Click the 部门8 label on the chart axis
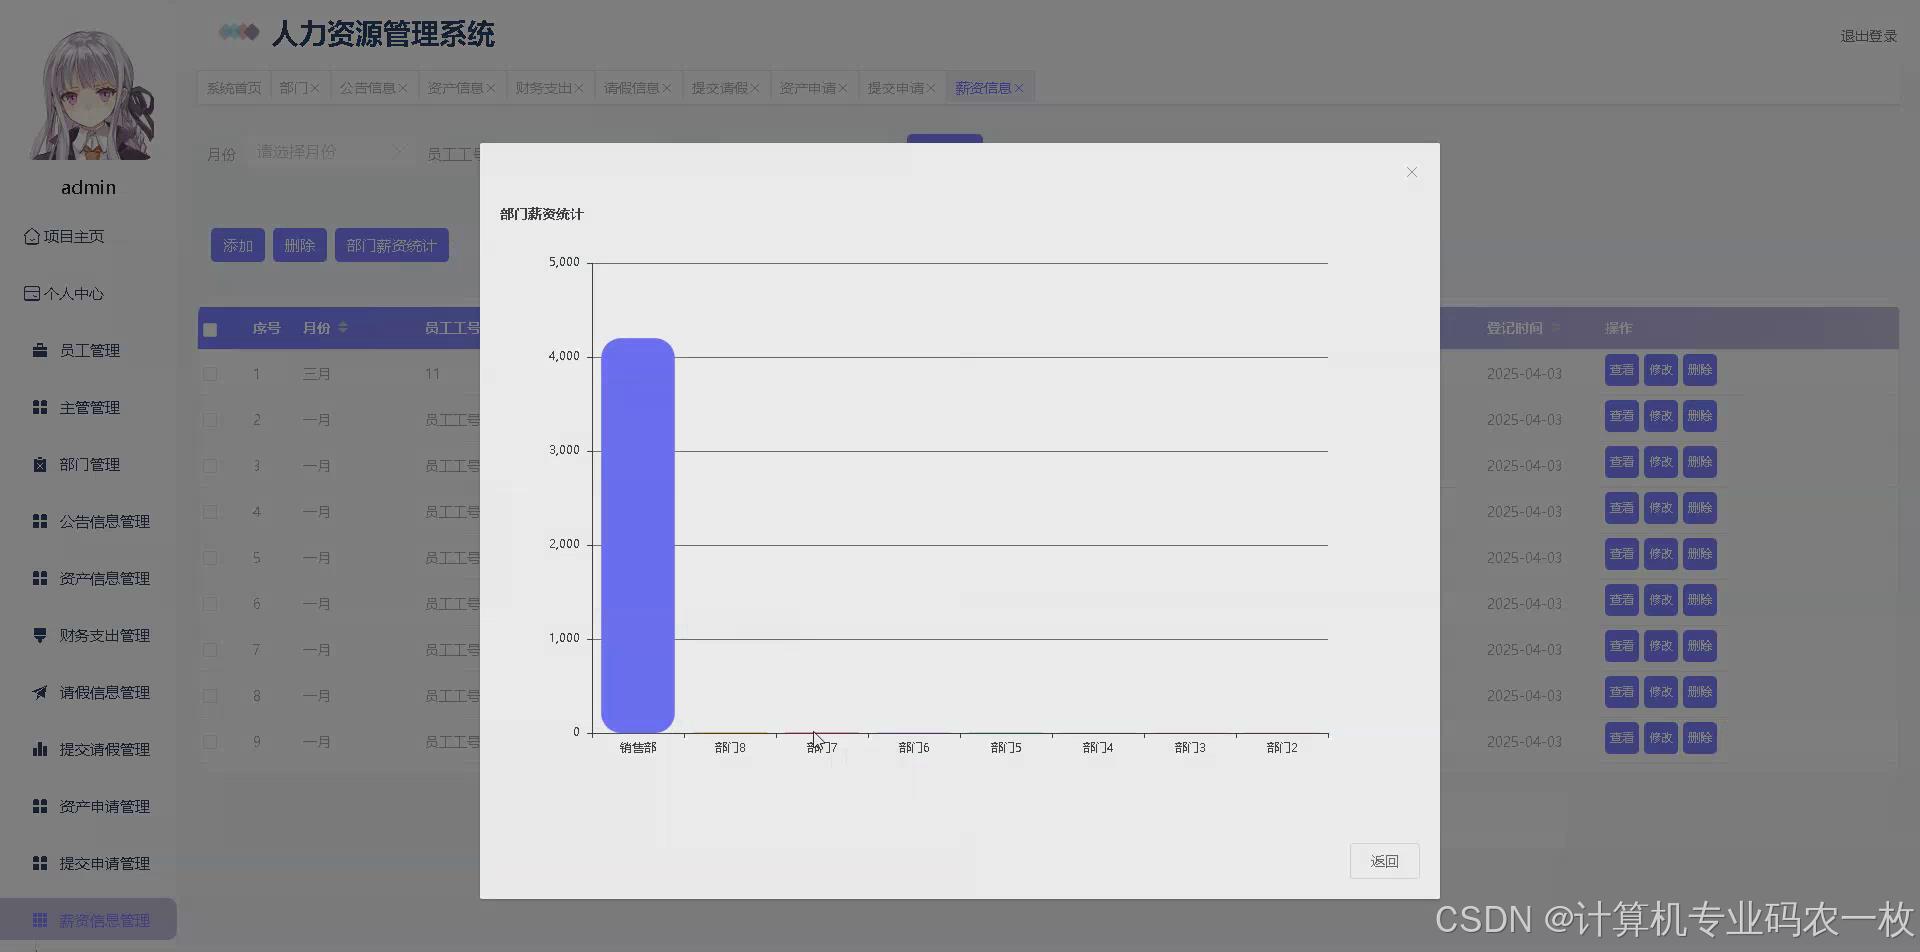This screenshot has width=1920, height=952. tap(730, 748)
